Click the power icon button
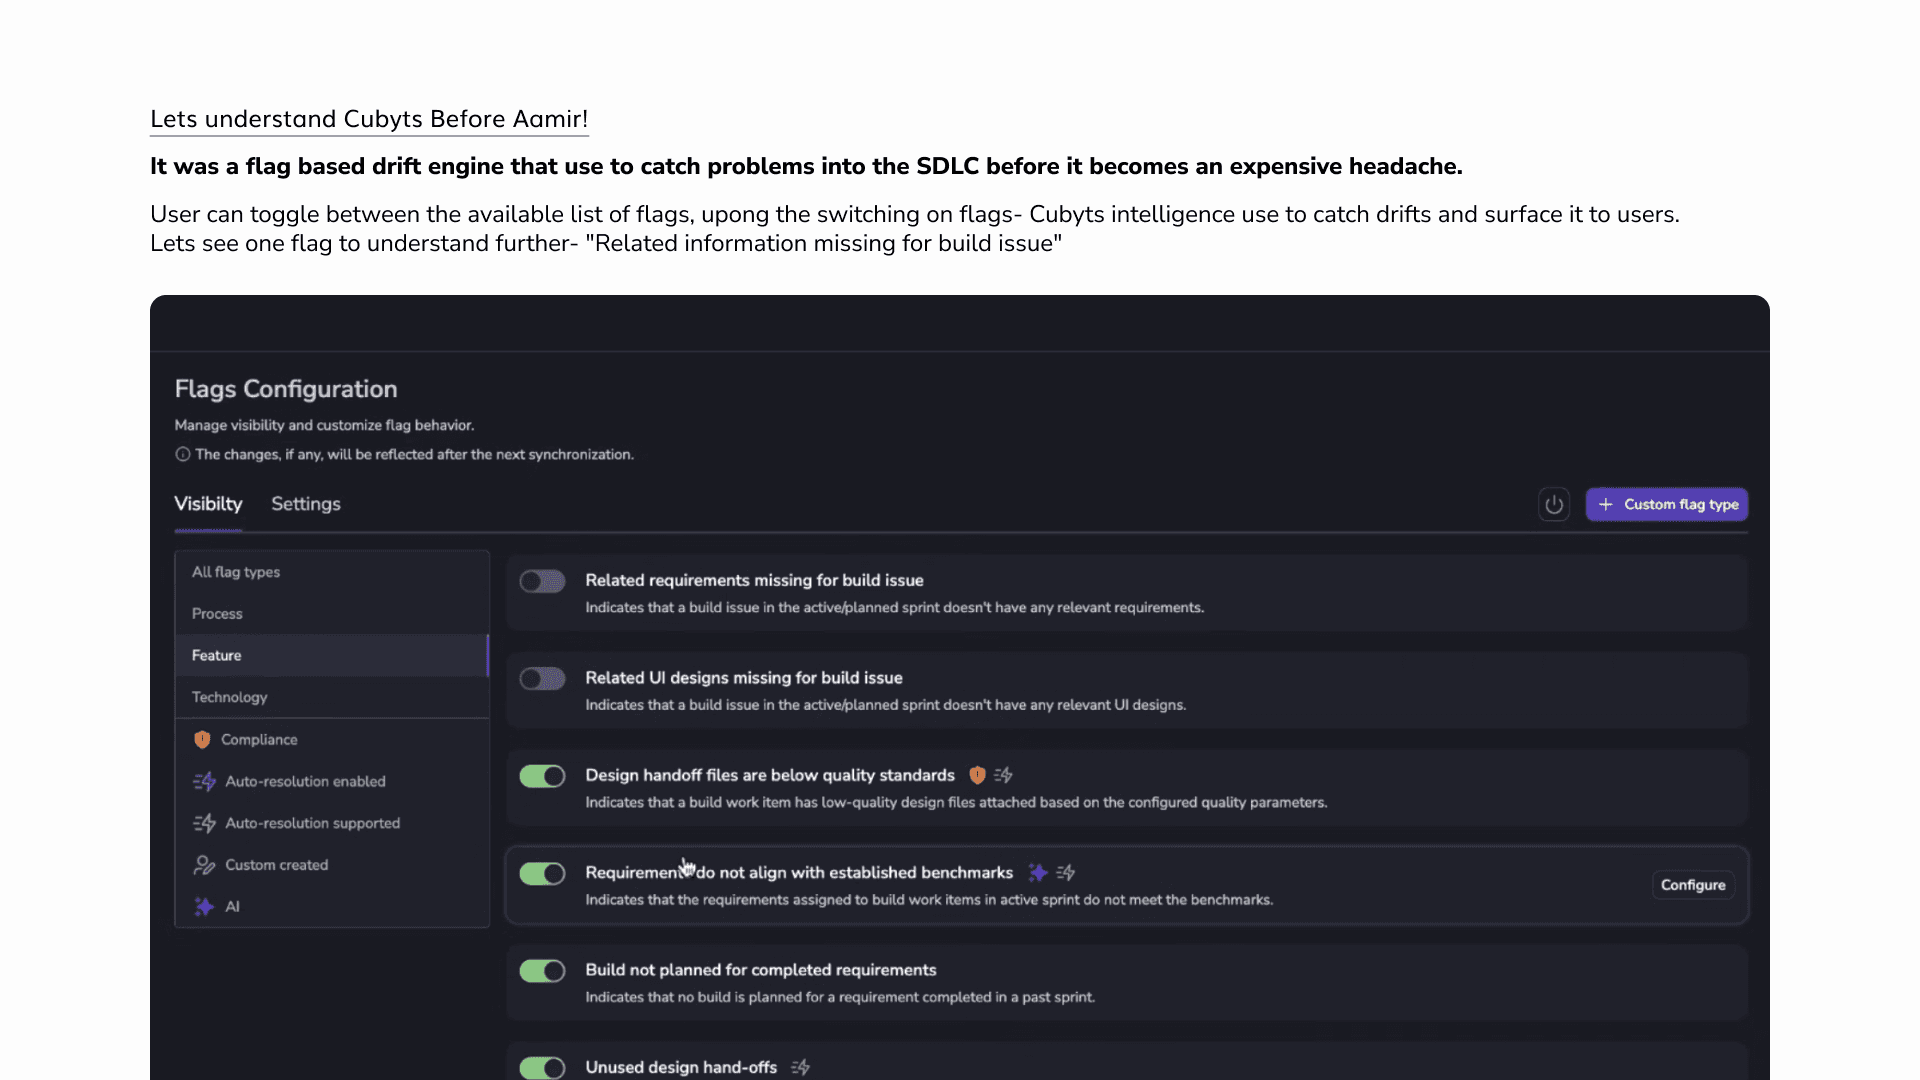The image size is (1920, 1080). [x=1553, y=505]
